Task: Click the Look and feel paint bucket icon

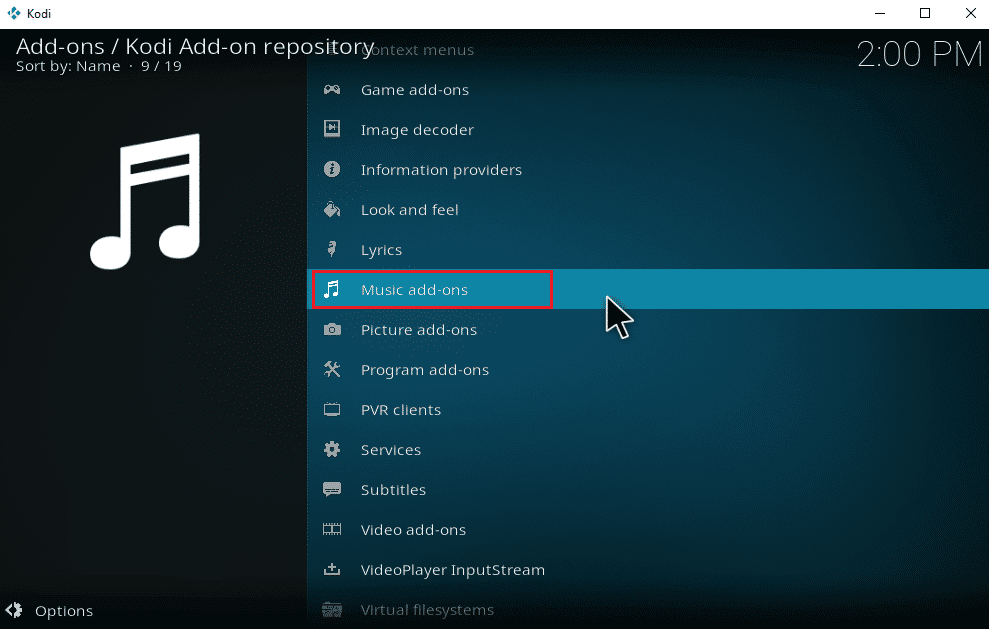Action: tap(332, 209)
